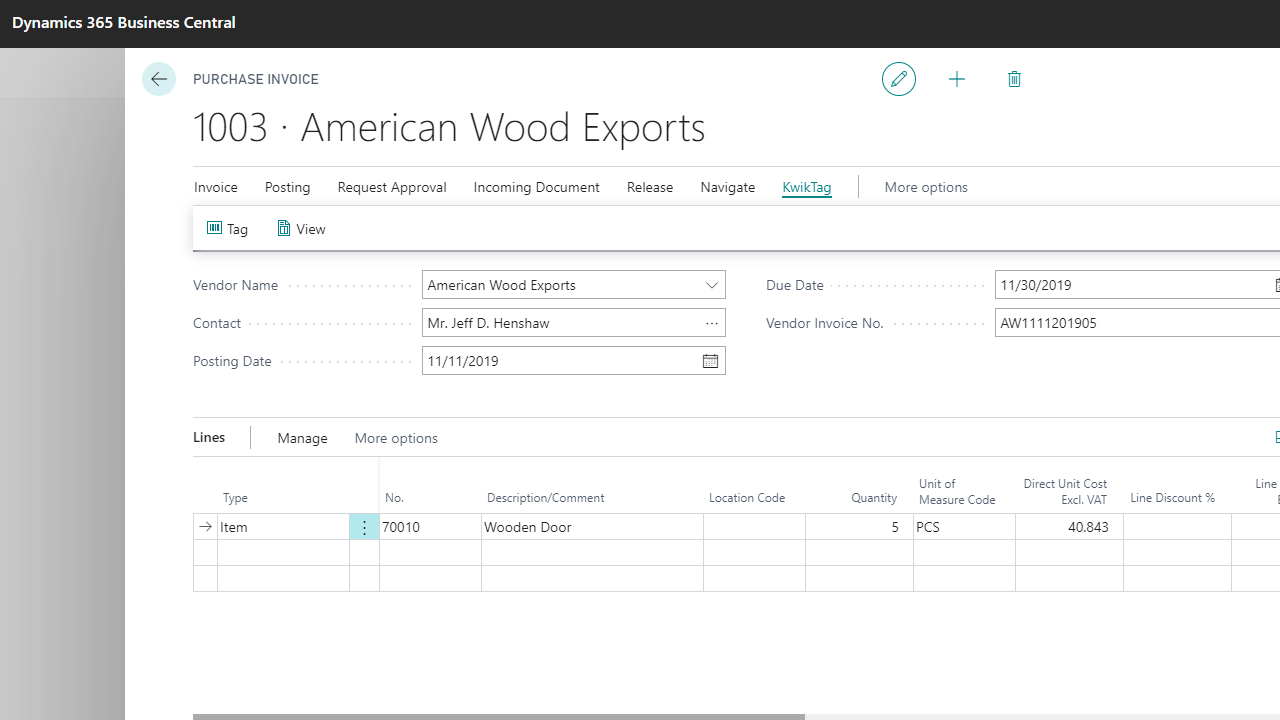Select the KwikTag tab
1280x720 pixels.
[807, 187]
